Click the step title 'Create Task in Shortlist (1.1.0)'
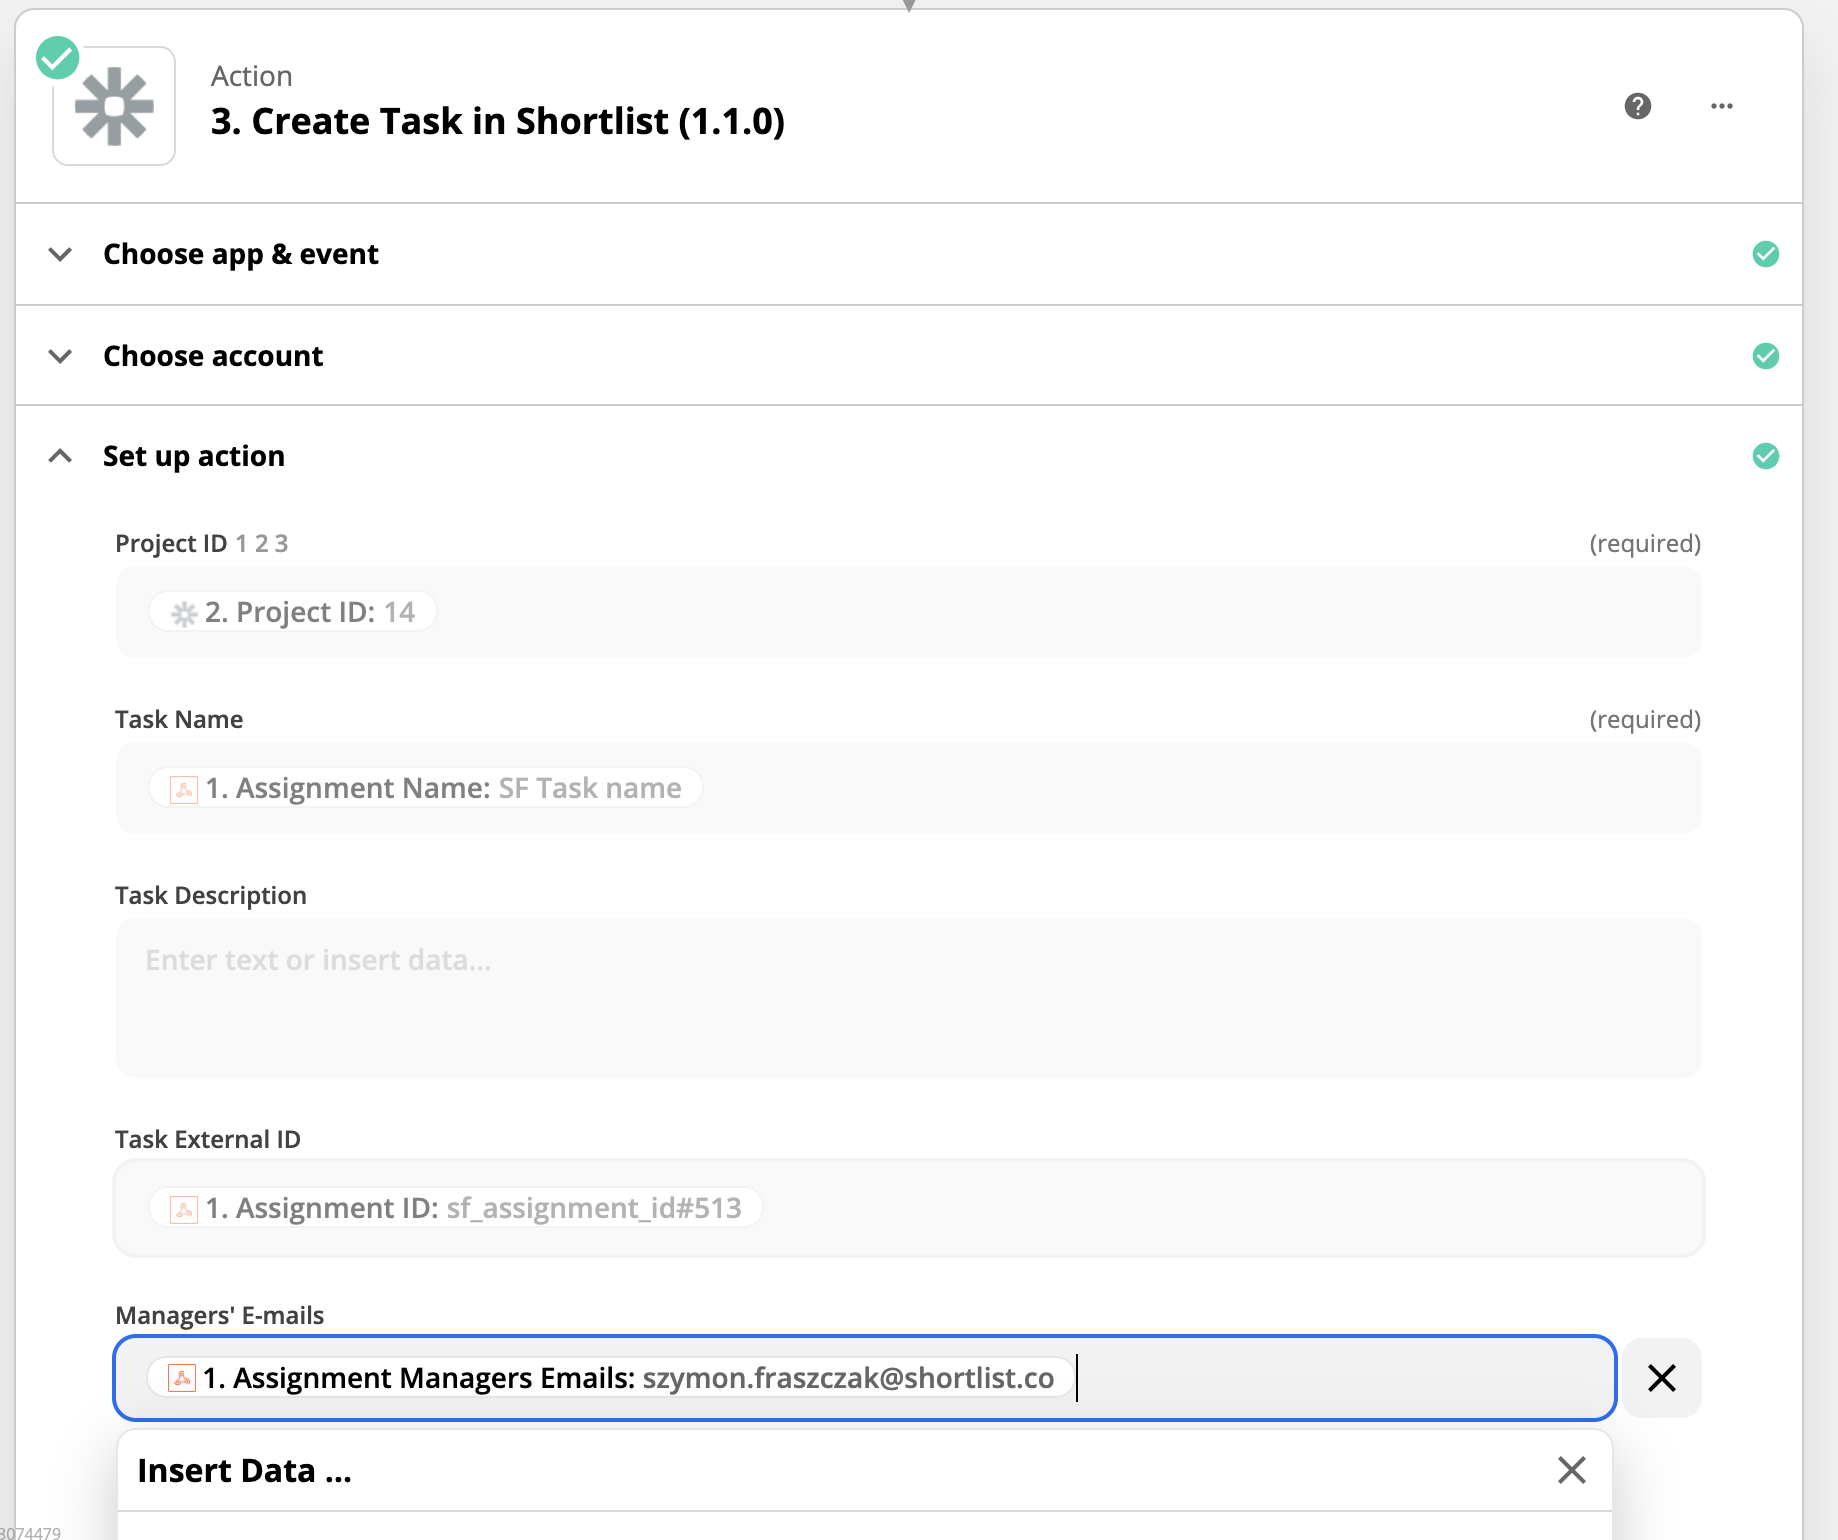Screen dimensions: 1838x1540 (x=498, y=121)
